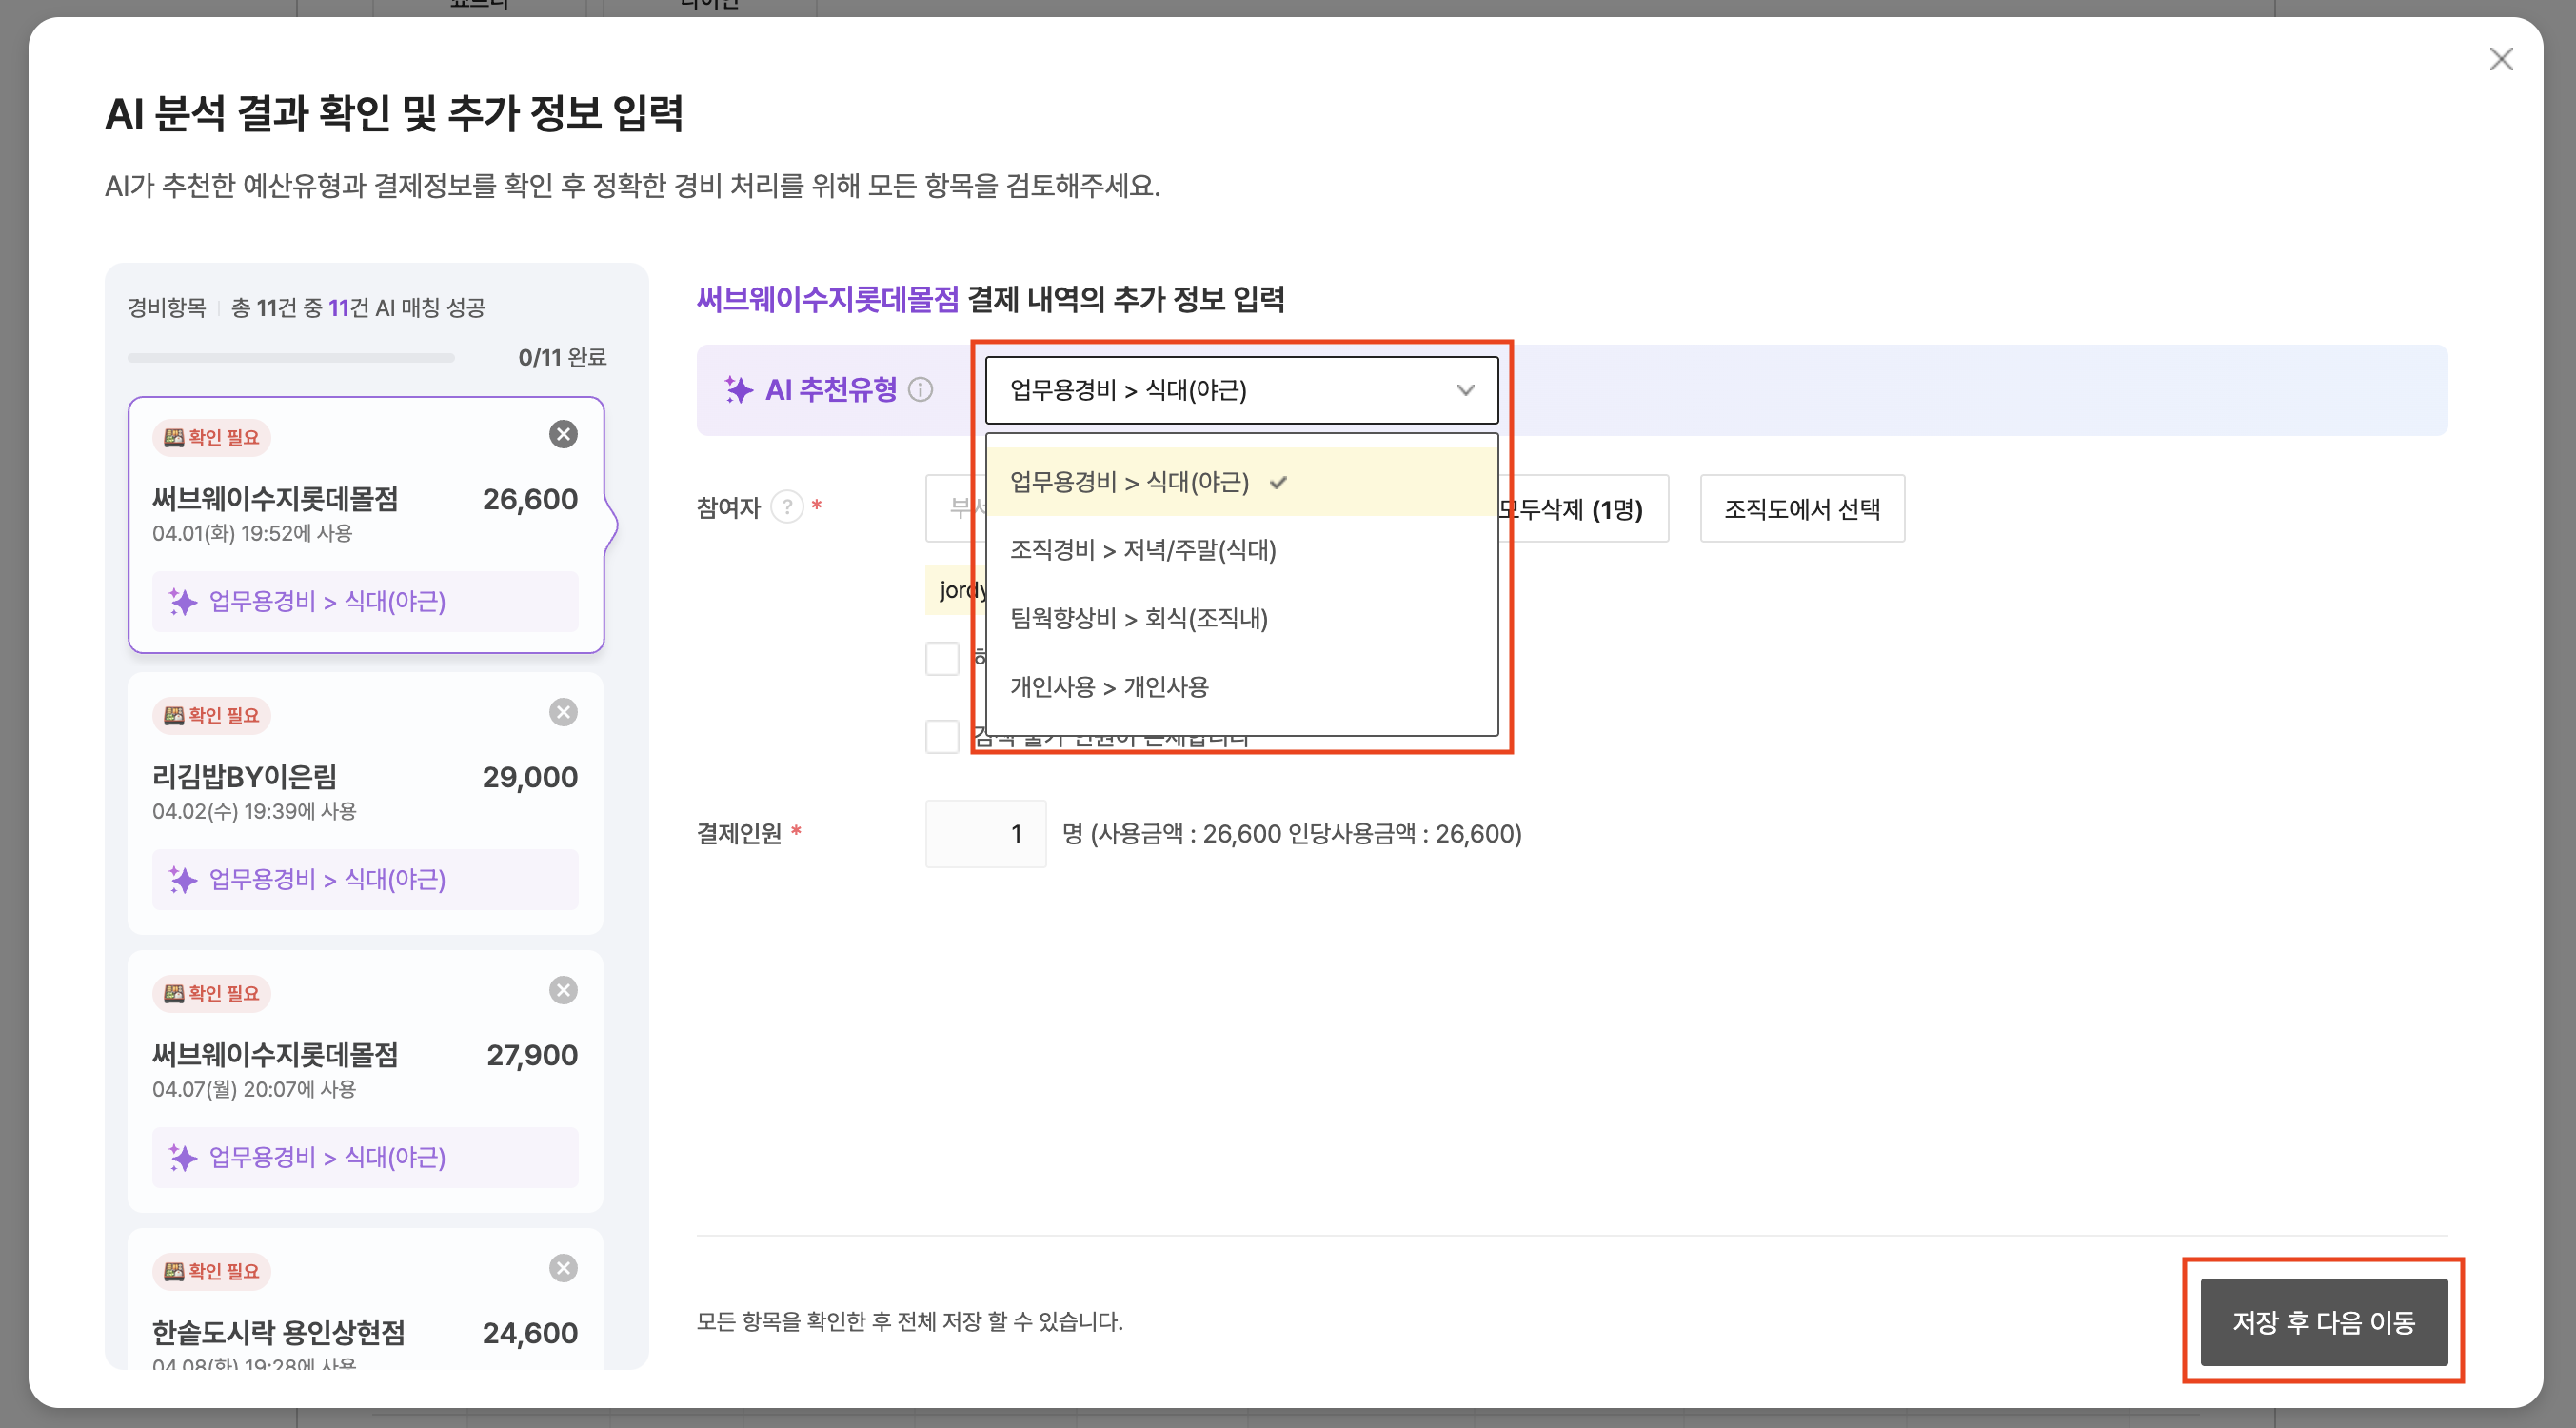Click the sparkle icon on the 26,600 card's tag
This screenshot has width=2576, height=1428.
[183, 601]
